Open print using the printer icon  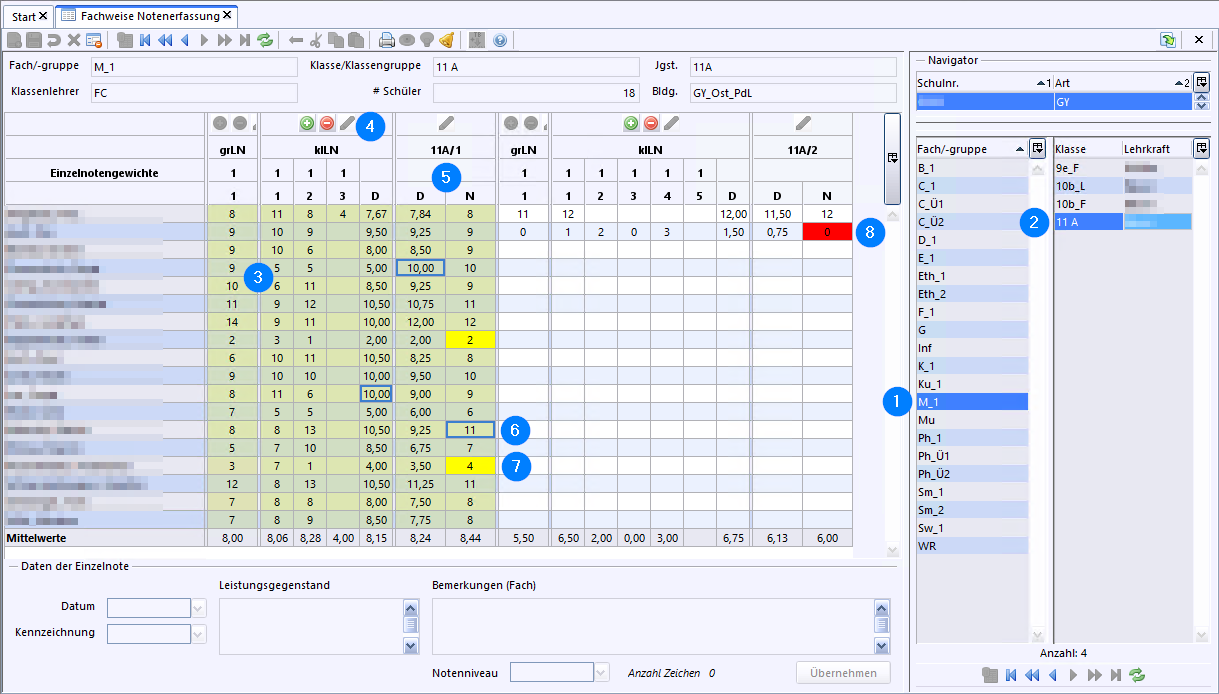pos(387,40)
